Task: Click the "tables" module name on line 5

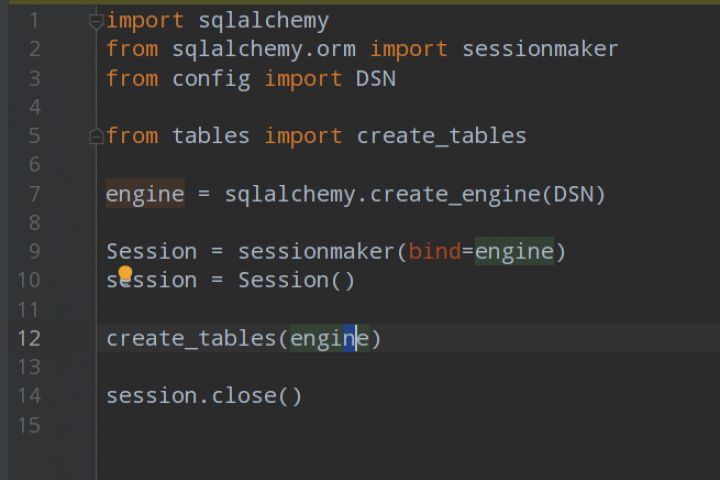Action: point(211,136)
